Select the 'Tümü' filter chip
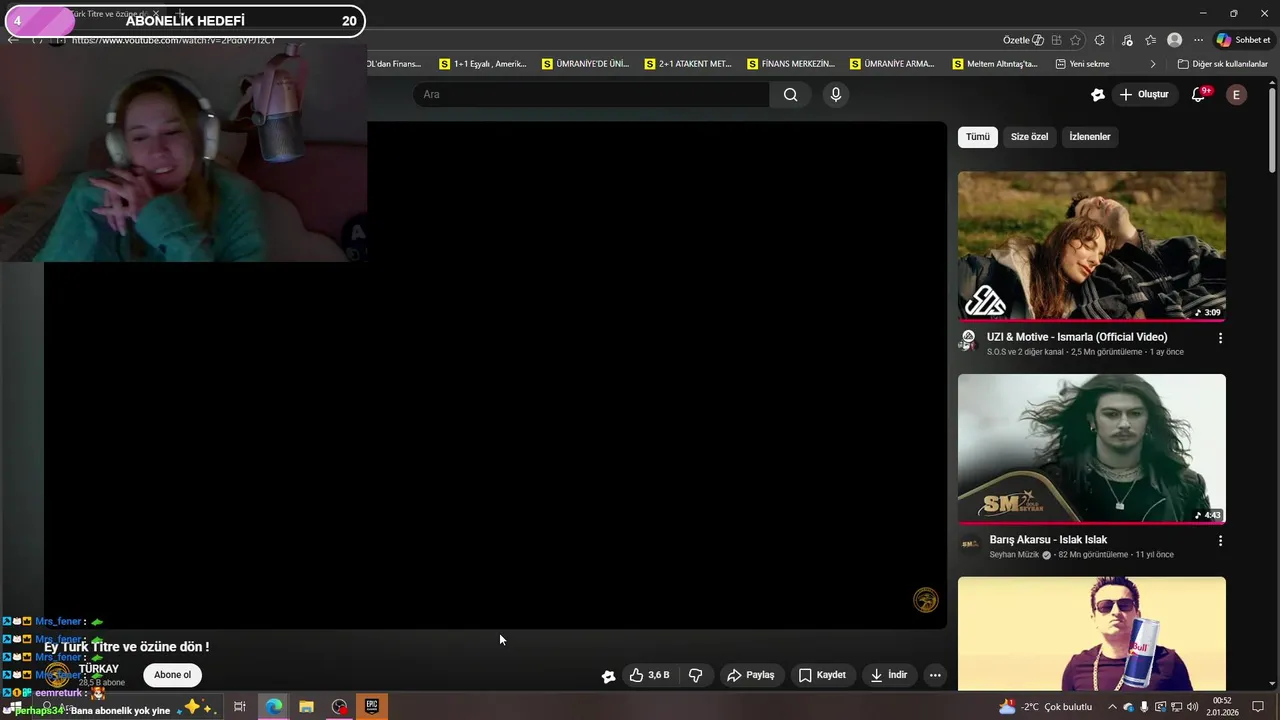The image size is (1280, 720). pos(978,137)
